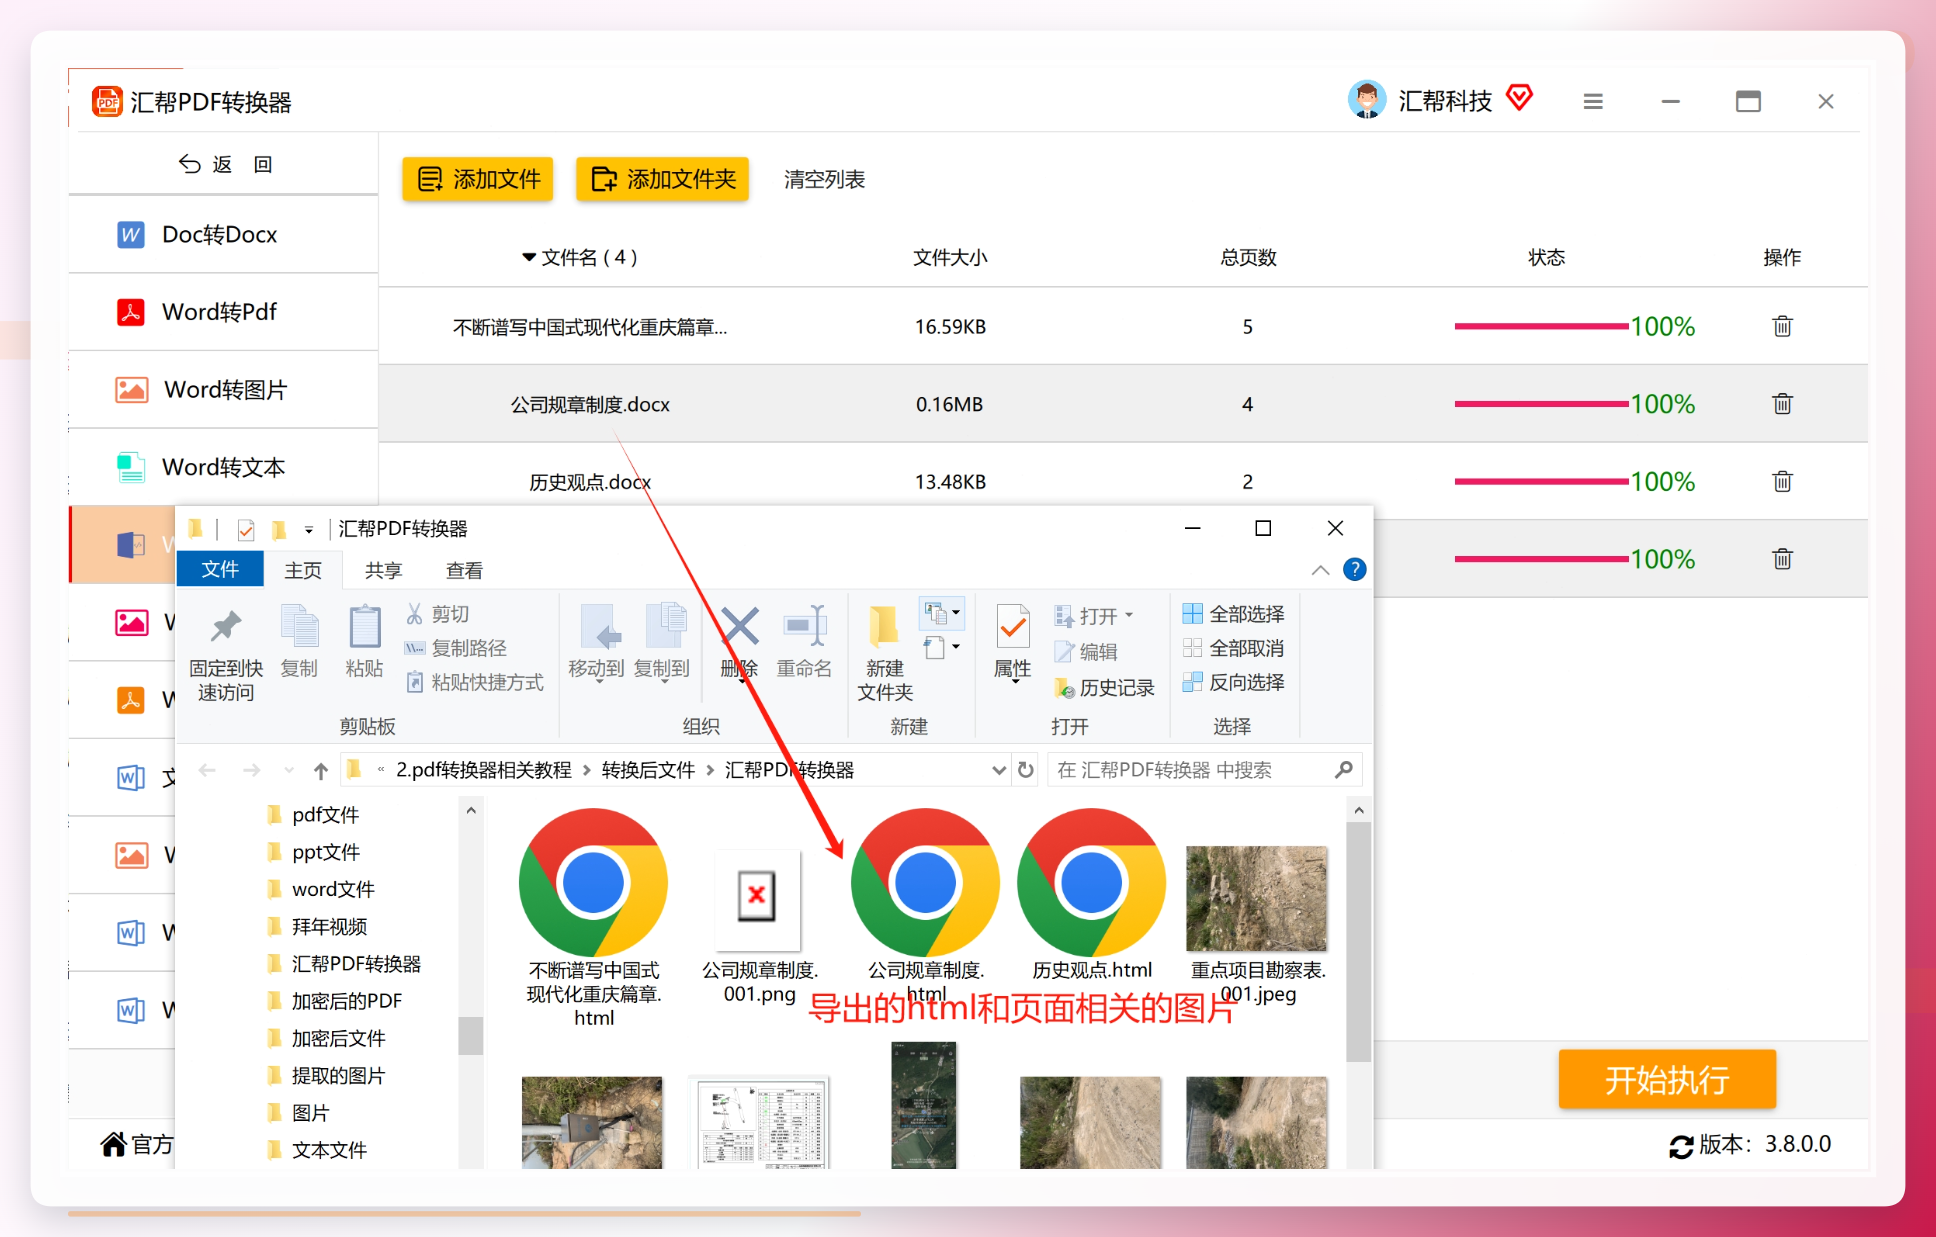Collapse the Explorer ribbon with the chevron
Image resolution: width=1936 pixels, height=1237 pixels.
pyautogui.click(x=1320, y=570)
